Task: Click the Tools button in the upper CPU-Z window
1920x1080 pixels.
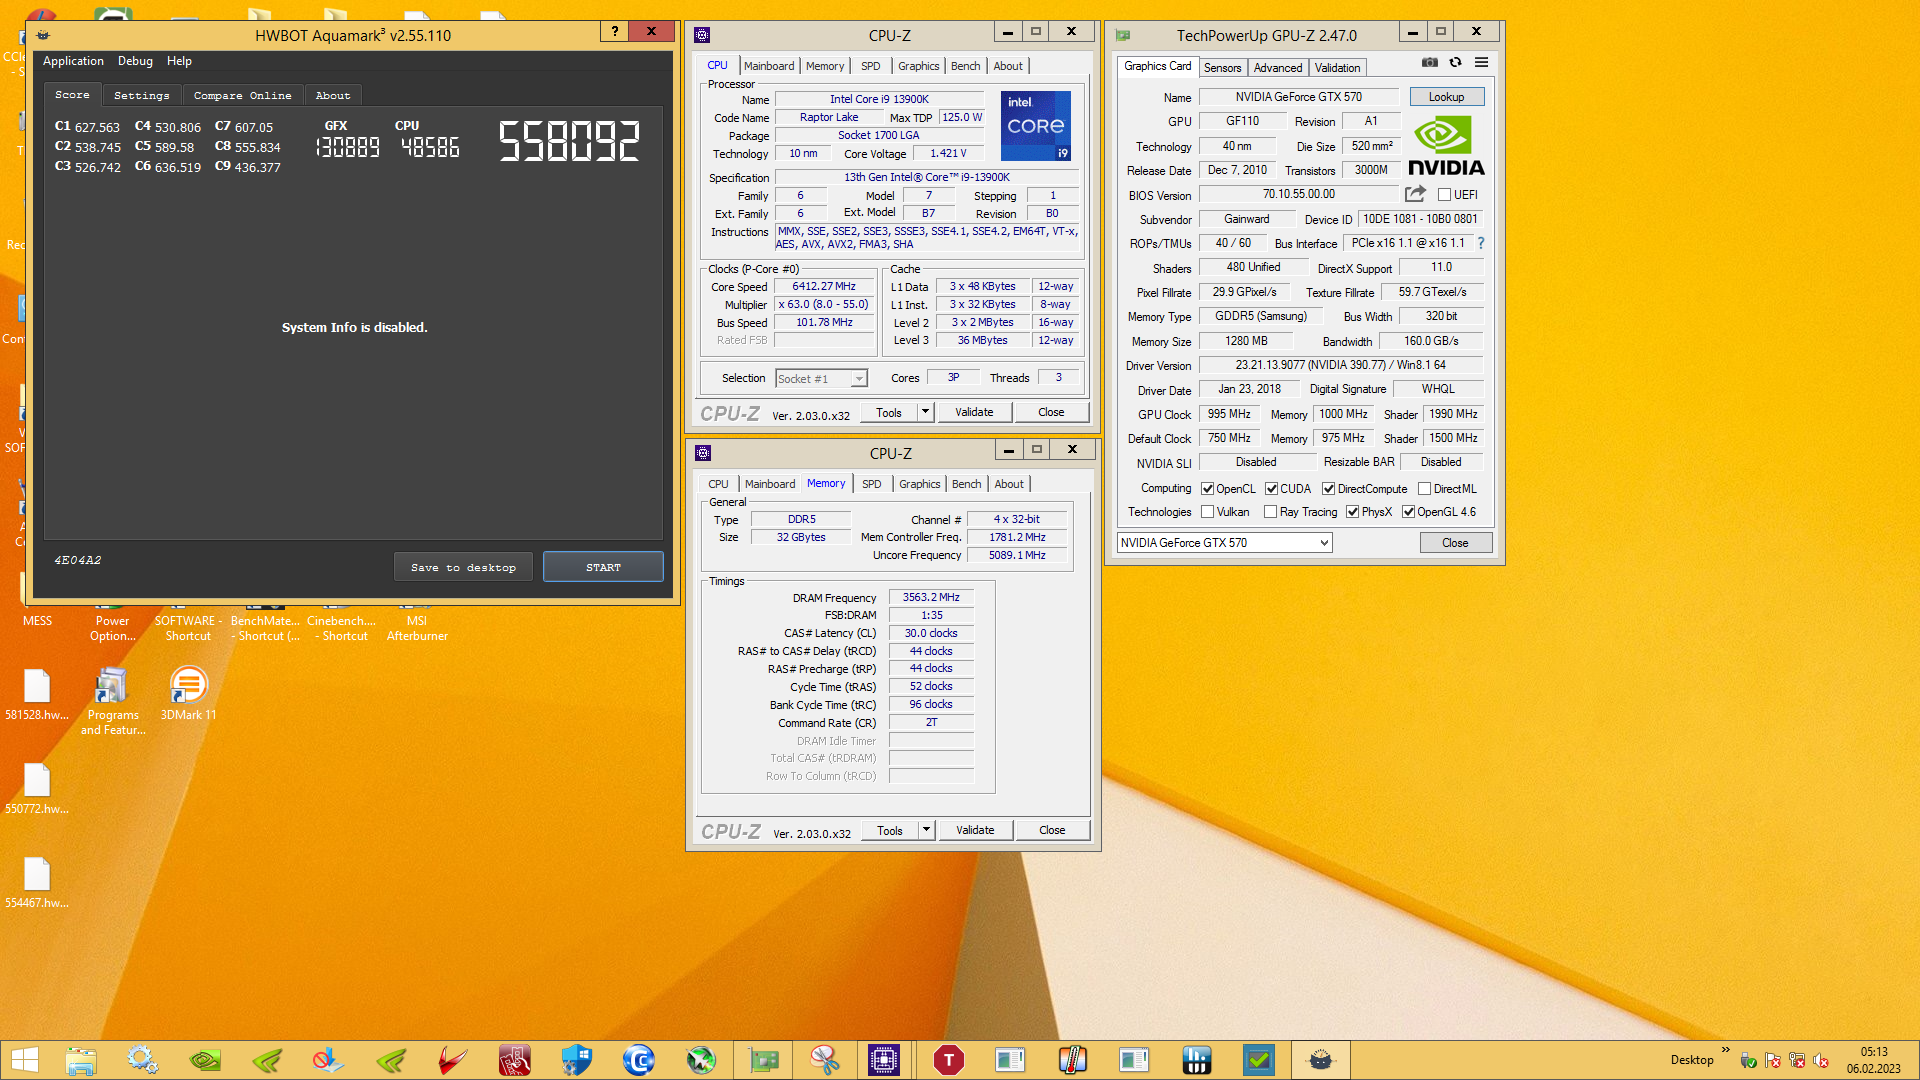Action: tap(889, 412)
